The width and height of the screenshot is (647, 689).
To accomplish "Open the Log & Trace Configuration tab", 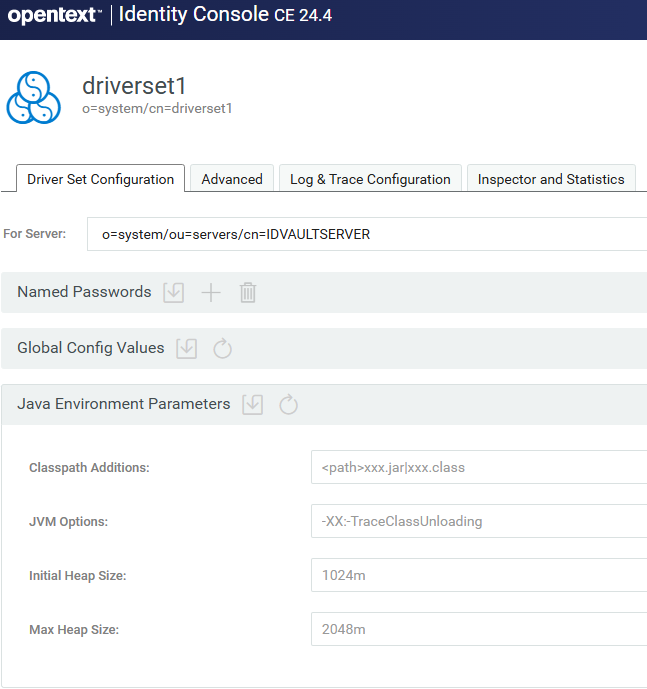I will tap(370, 179).
